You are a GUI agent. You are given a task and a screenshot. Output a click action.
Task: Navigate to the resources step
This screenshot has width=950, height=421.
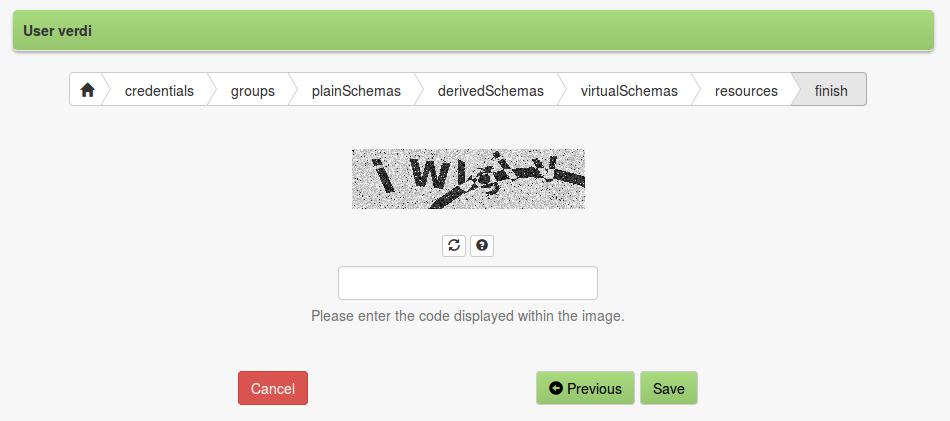click(746, 91)
